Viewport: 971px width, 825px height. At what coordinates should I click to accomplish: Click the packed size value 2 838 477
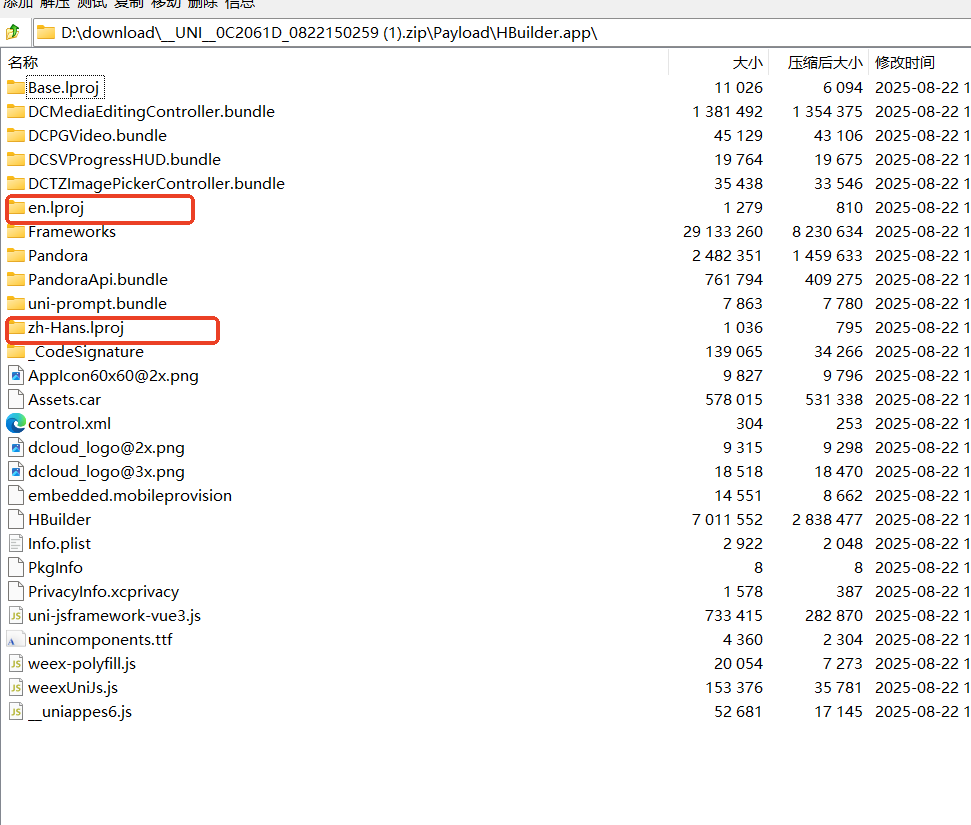pyautogui.click(x=827, y=520)
